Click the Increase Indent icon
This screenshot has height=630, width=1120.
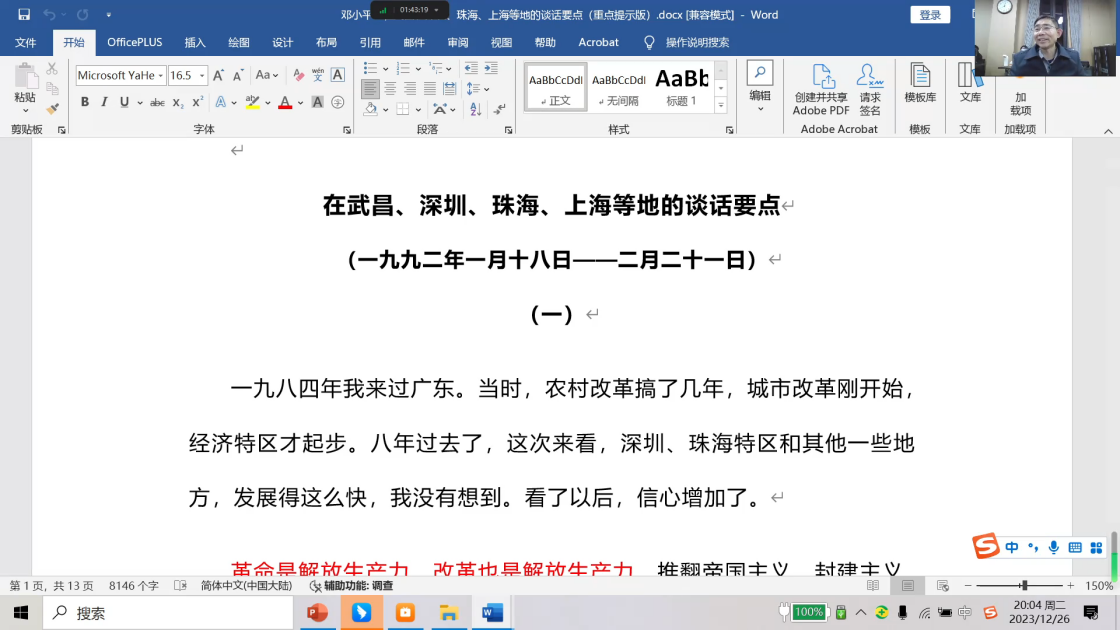(x=490, y=68)
